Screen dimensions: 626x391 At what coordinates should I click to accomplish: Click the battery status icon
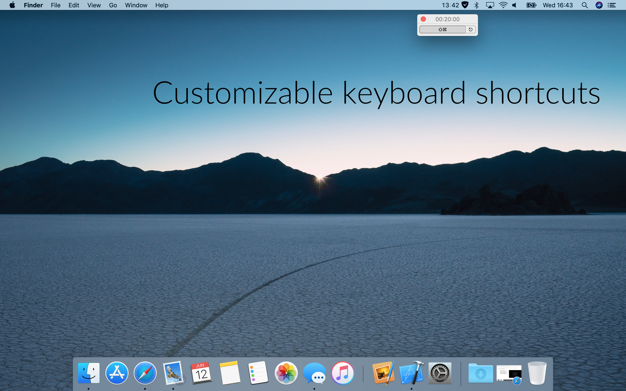531,5
